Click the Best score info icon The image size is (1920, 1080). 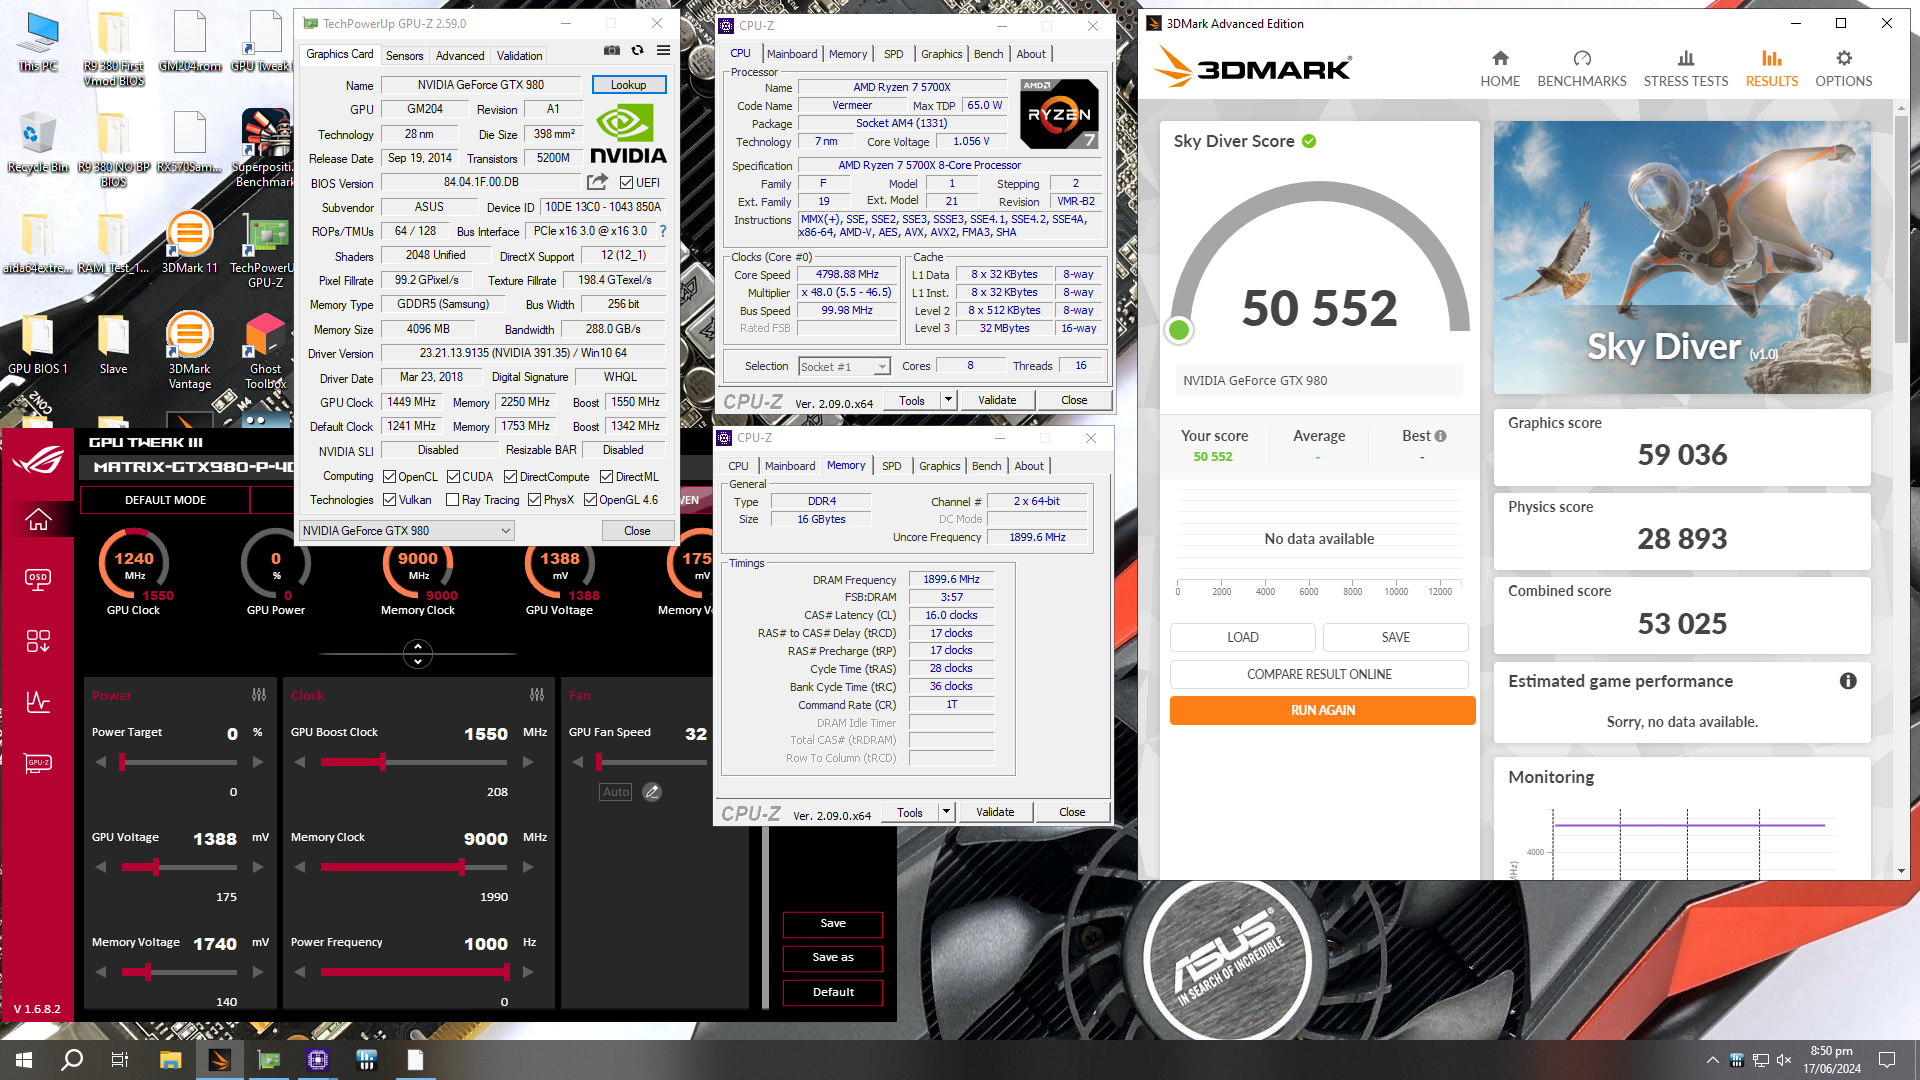coord(1440,436)
